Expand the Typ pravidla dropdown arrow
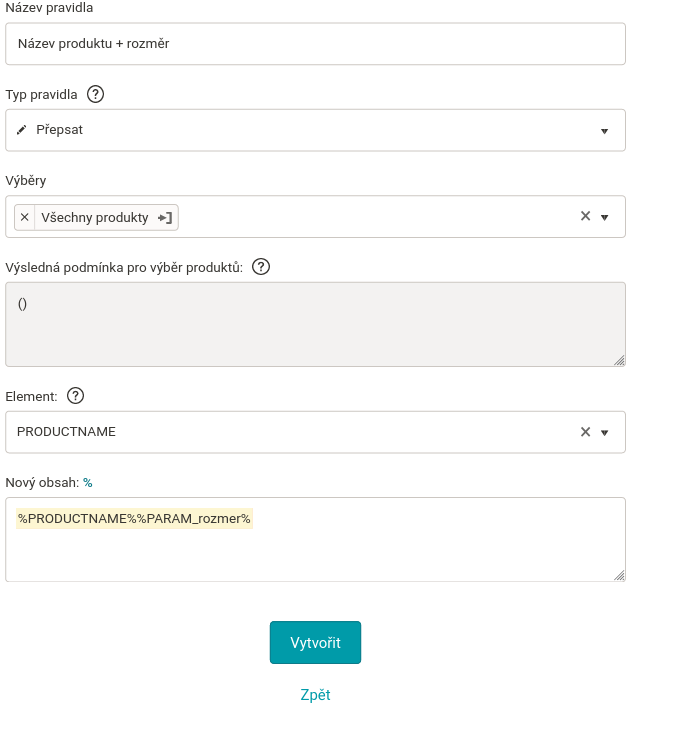This screenshot has width=691, height=744. pos(604,131)
